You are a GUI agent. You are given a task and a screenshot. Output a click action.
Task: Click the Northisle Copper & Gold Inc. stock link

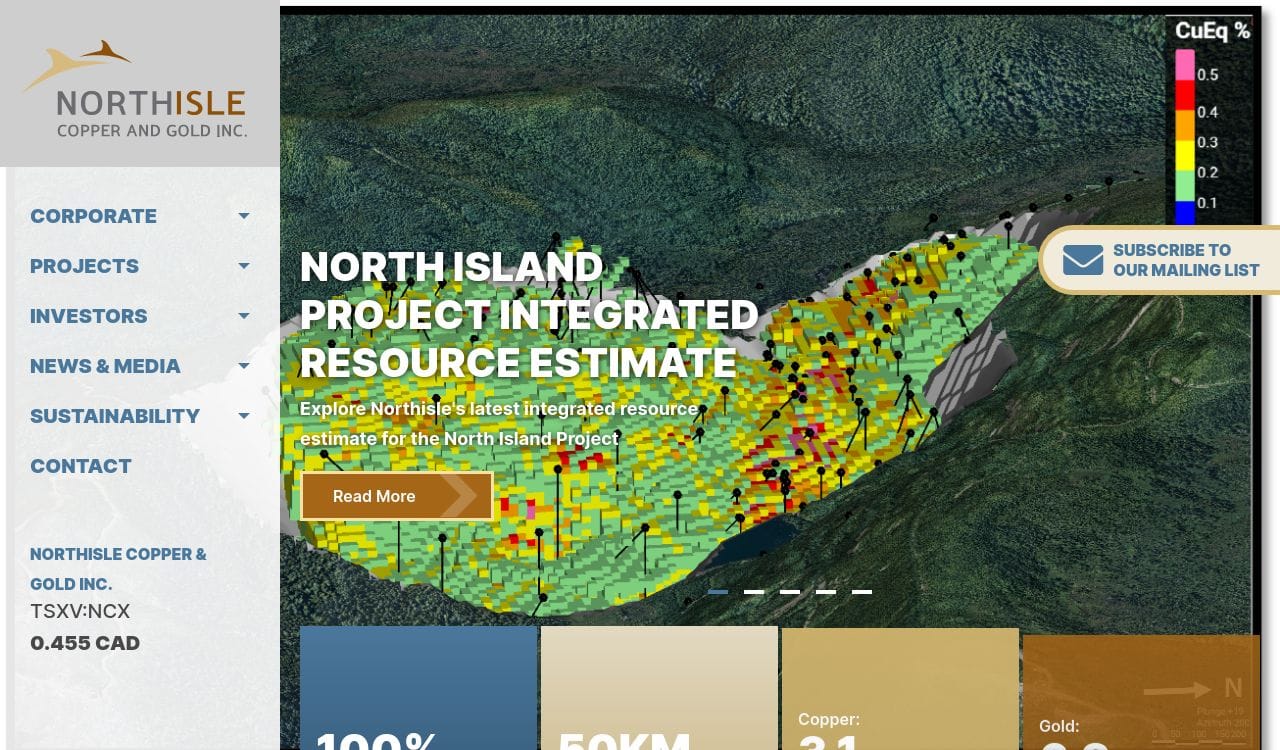coord(118,568)
